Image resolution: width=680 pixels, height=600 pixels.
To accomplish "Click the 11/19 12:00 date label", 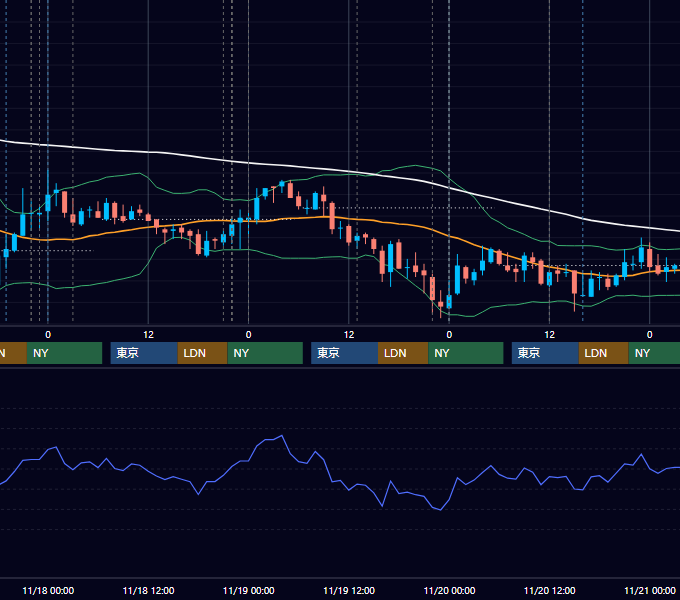I will 349,590.
